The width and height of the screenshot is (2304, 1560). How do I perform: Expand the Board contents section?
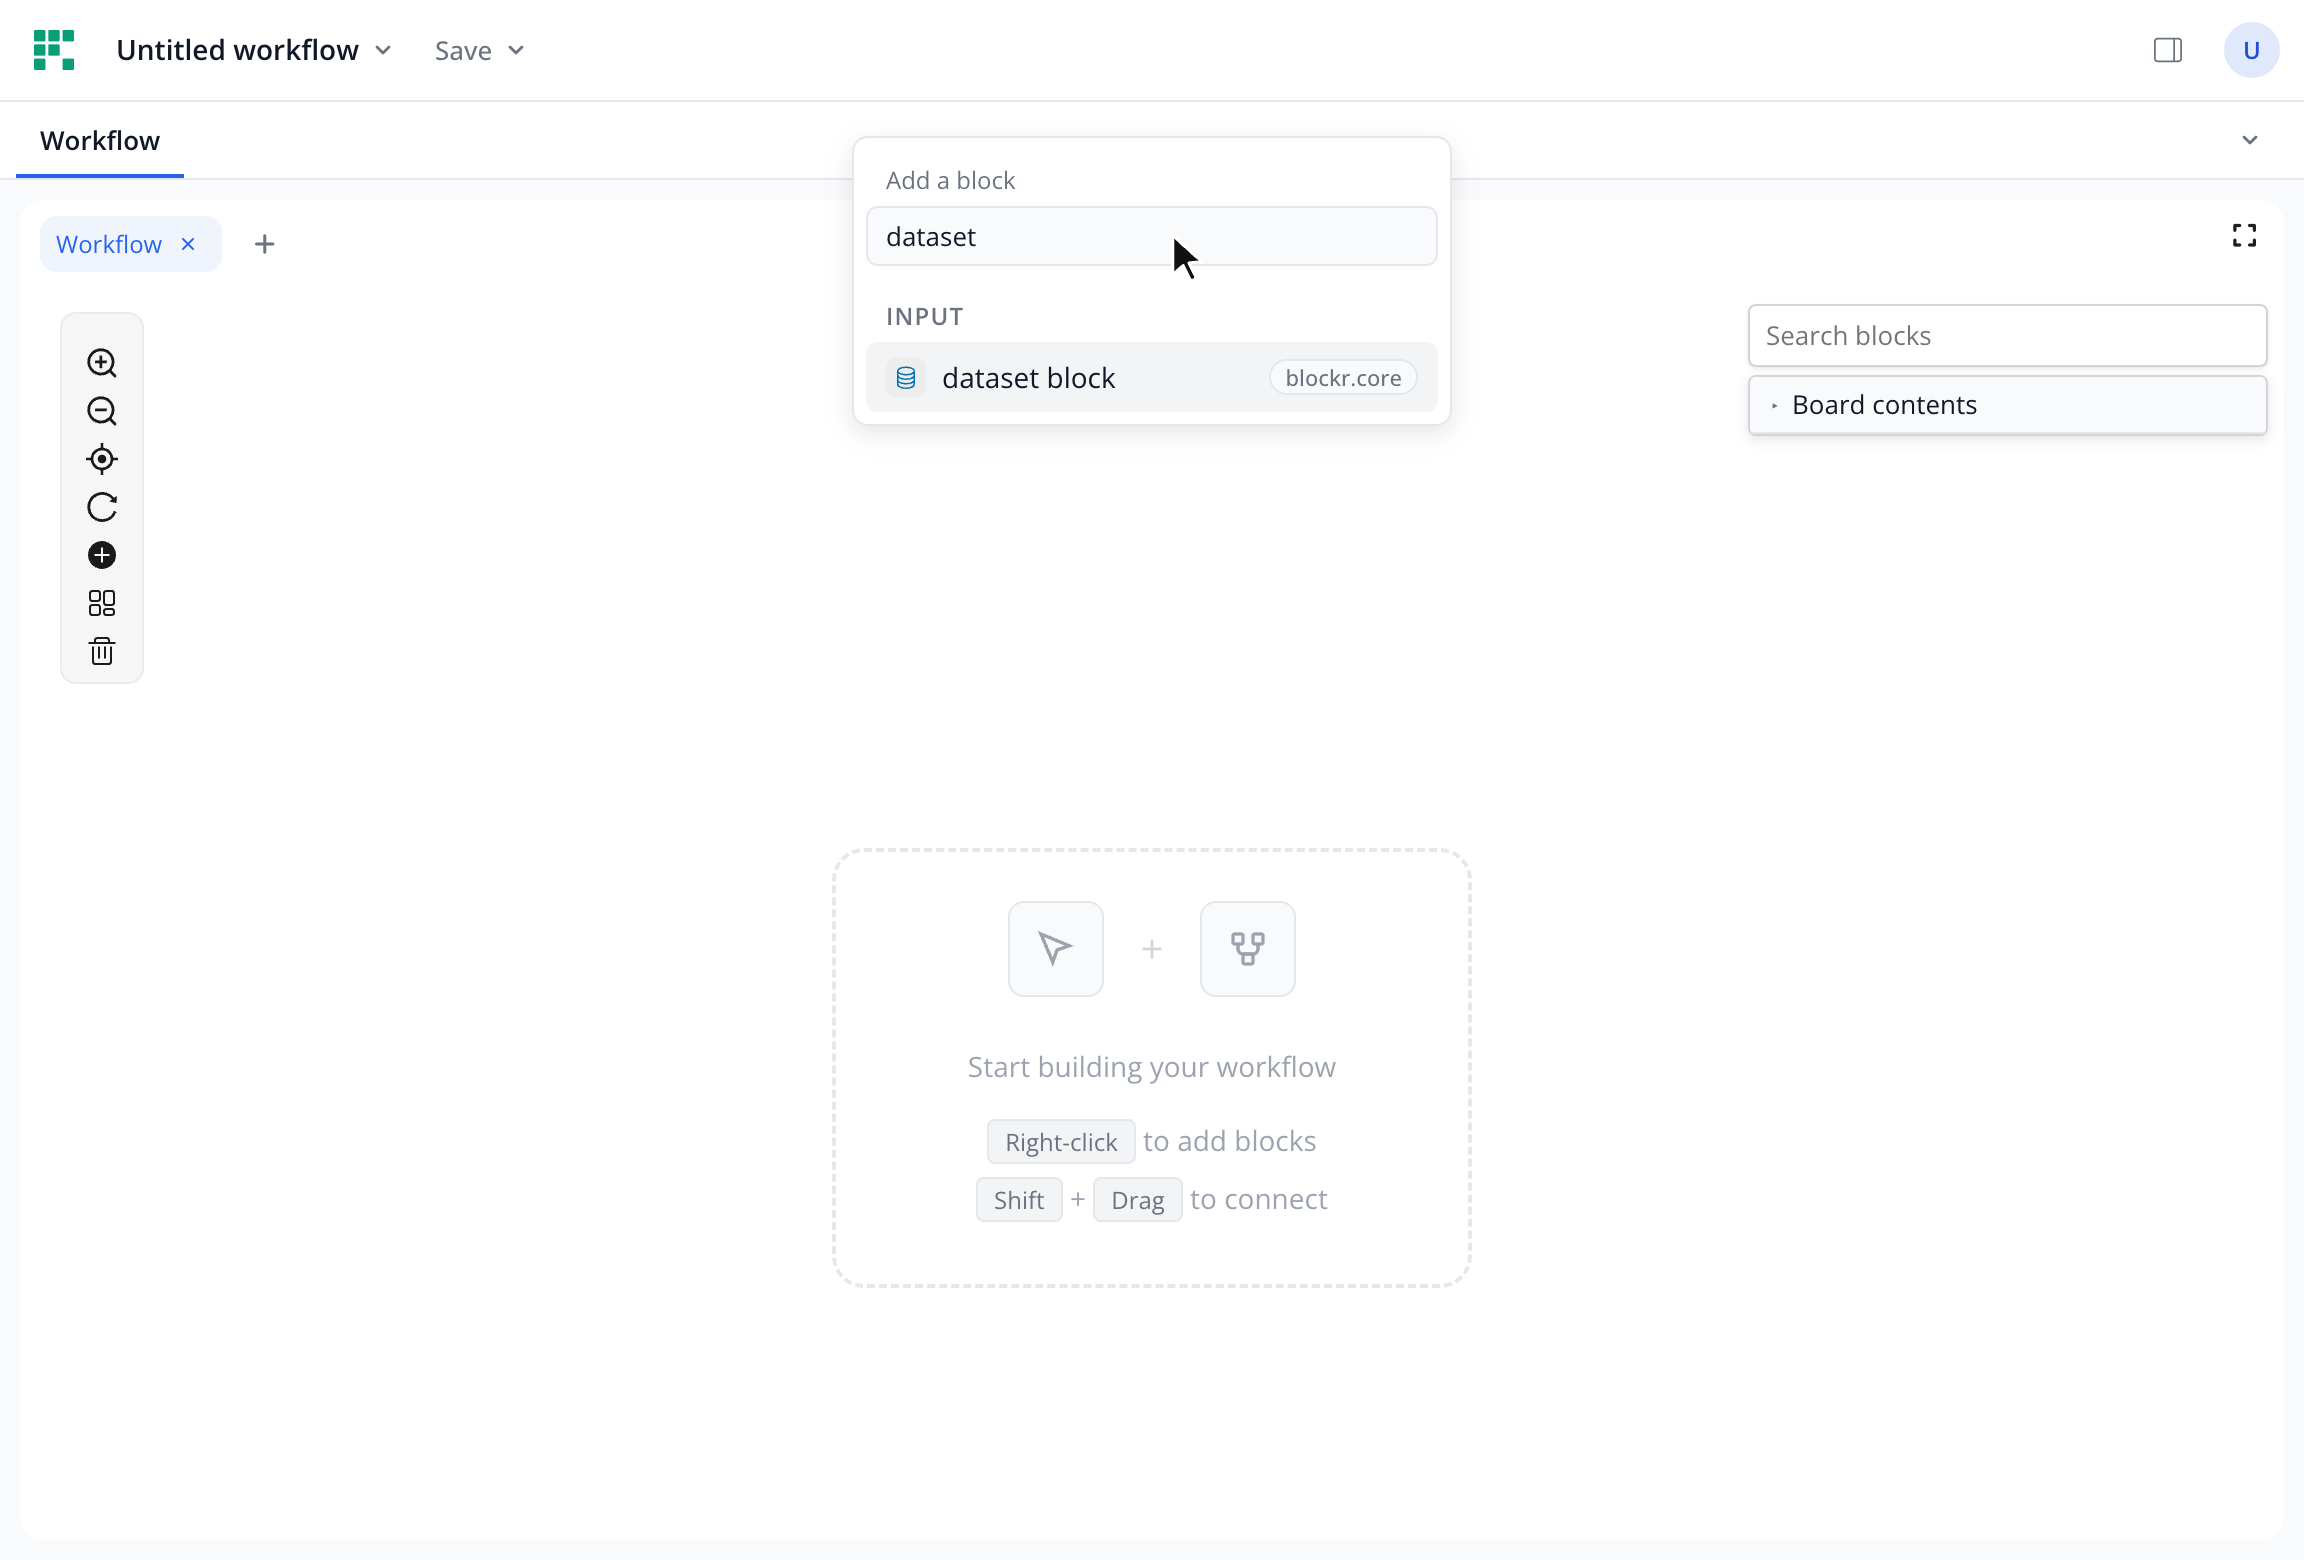(x=2007, y=405)
